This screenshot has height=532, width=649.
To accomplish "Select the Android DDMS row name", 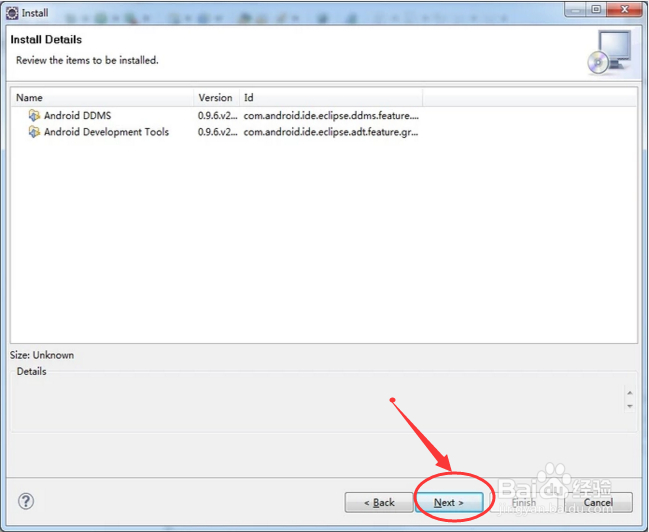I will (77, 116).
